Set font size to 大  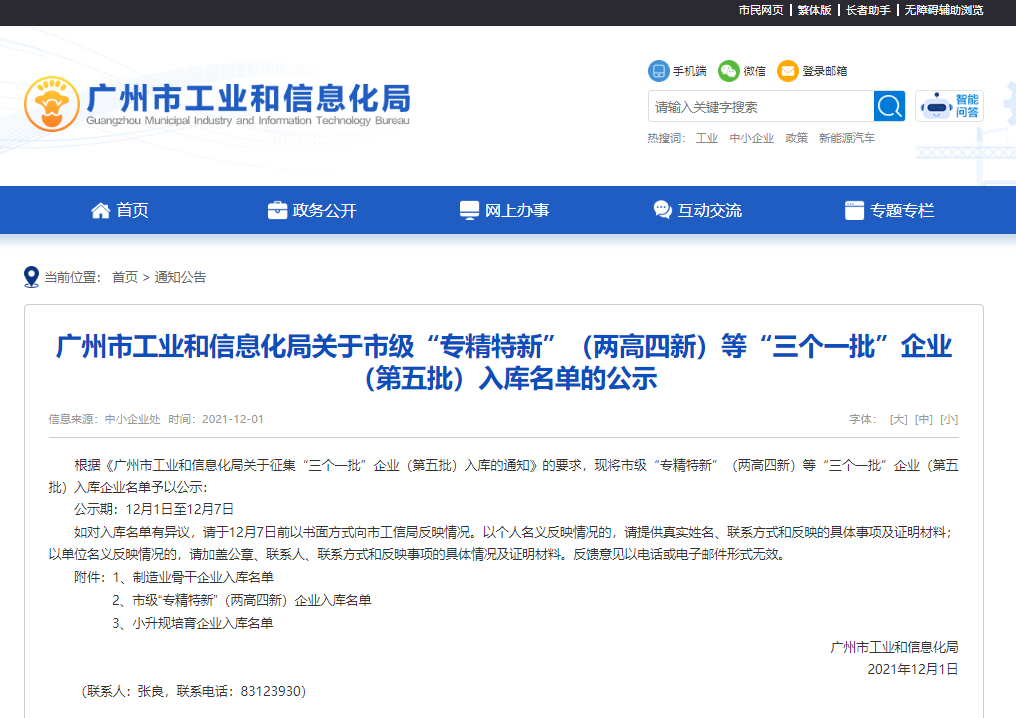point(898,419)
